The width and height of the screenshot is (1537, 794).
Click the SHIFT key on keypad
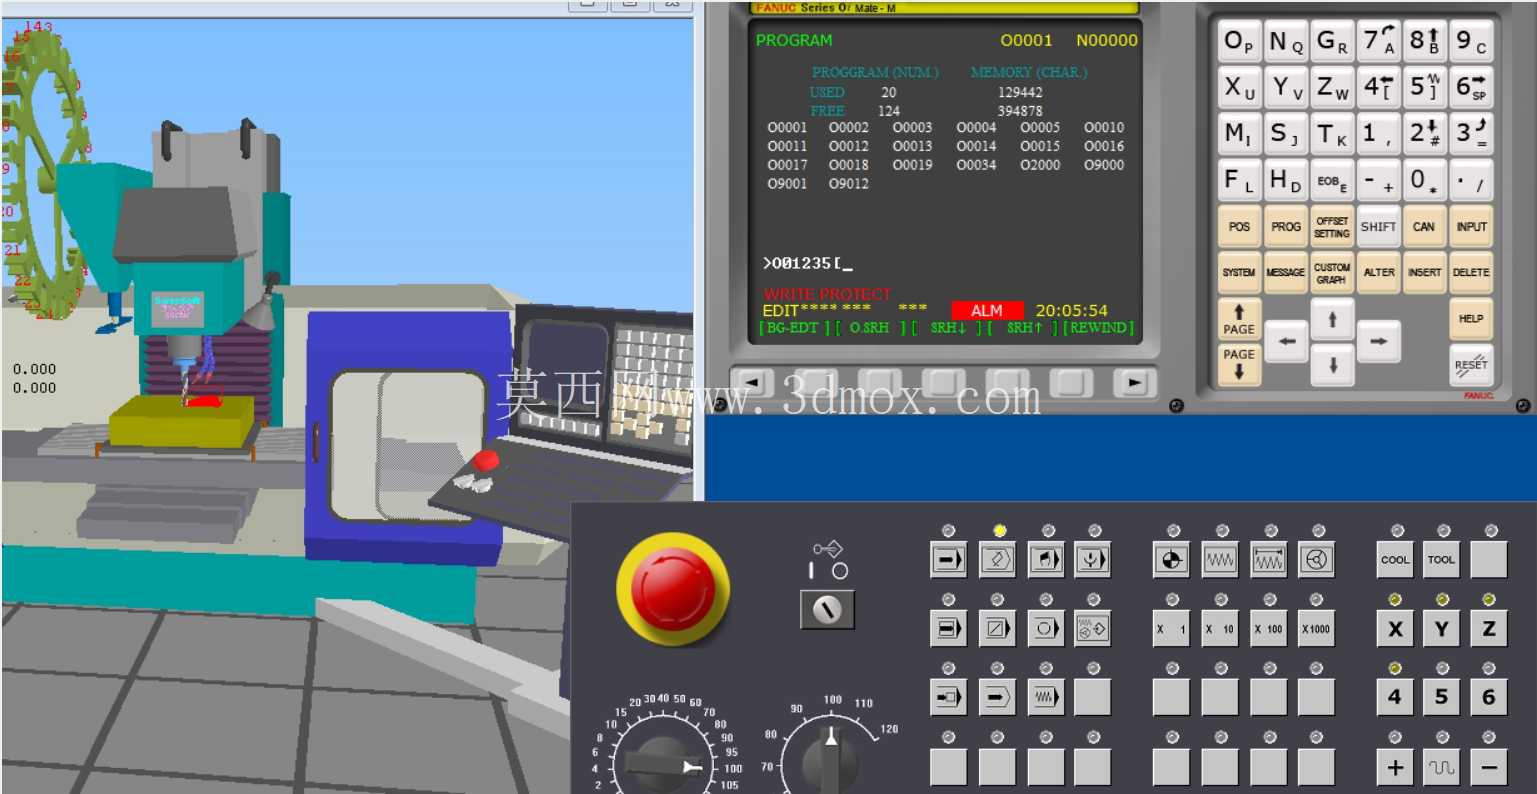(x=1378, y=227)
